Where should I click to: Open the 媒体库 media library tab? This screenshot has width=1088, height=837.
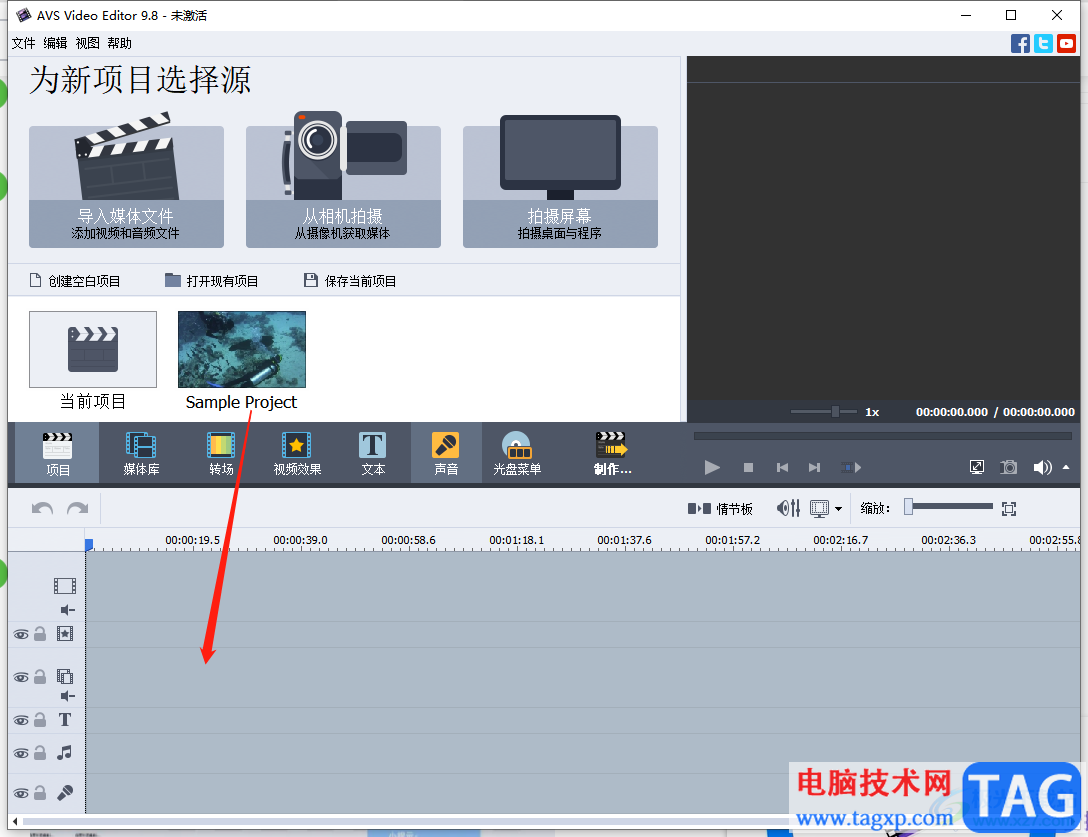tap(141, 453)
